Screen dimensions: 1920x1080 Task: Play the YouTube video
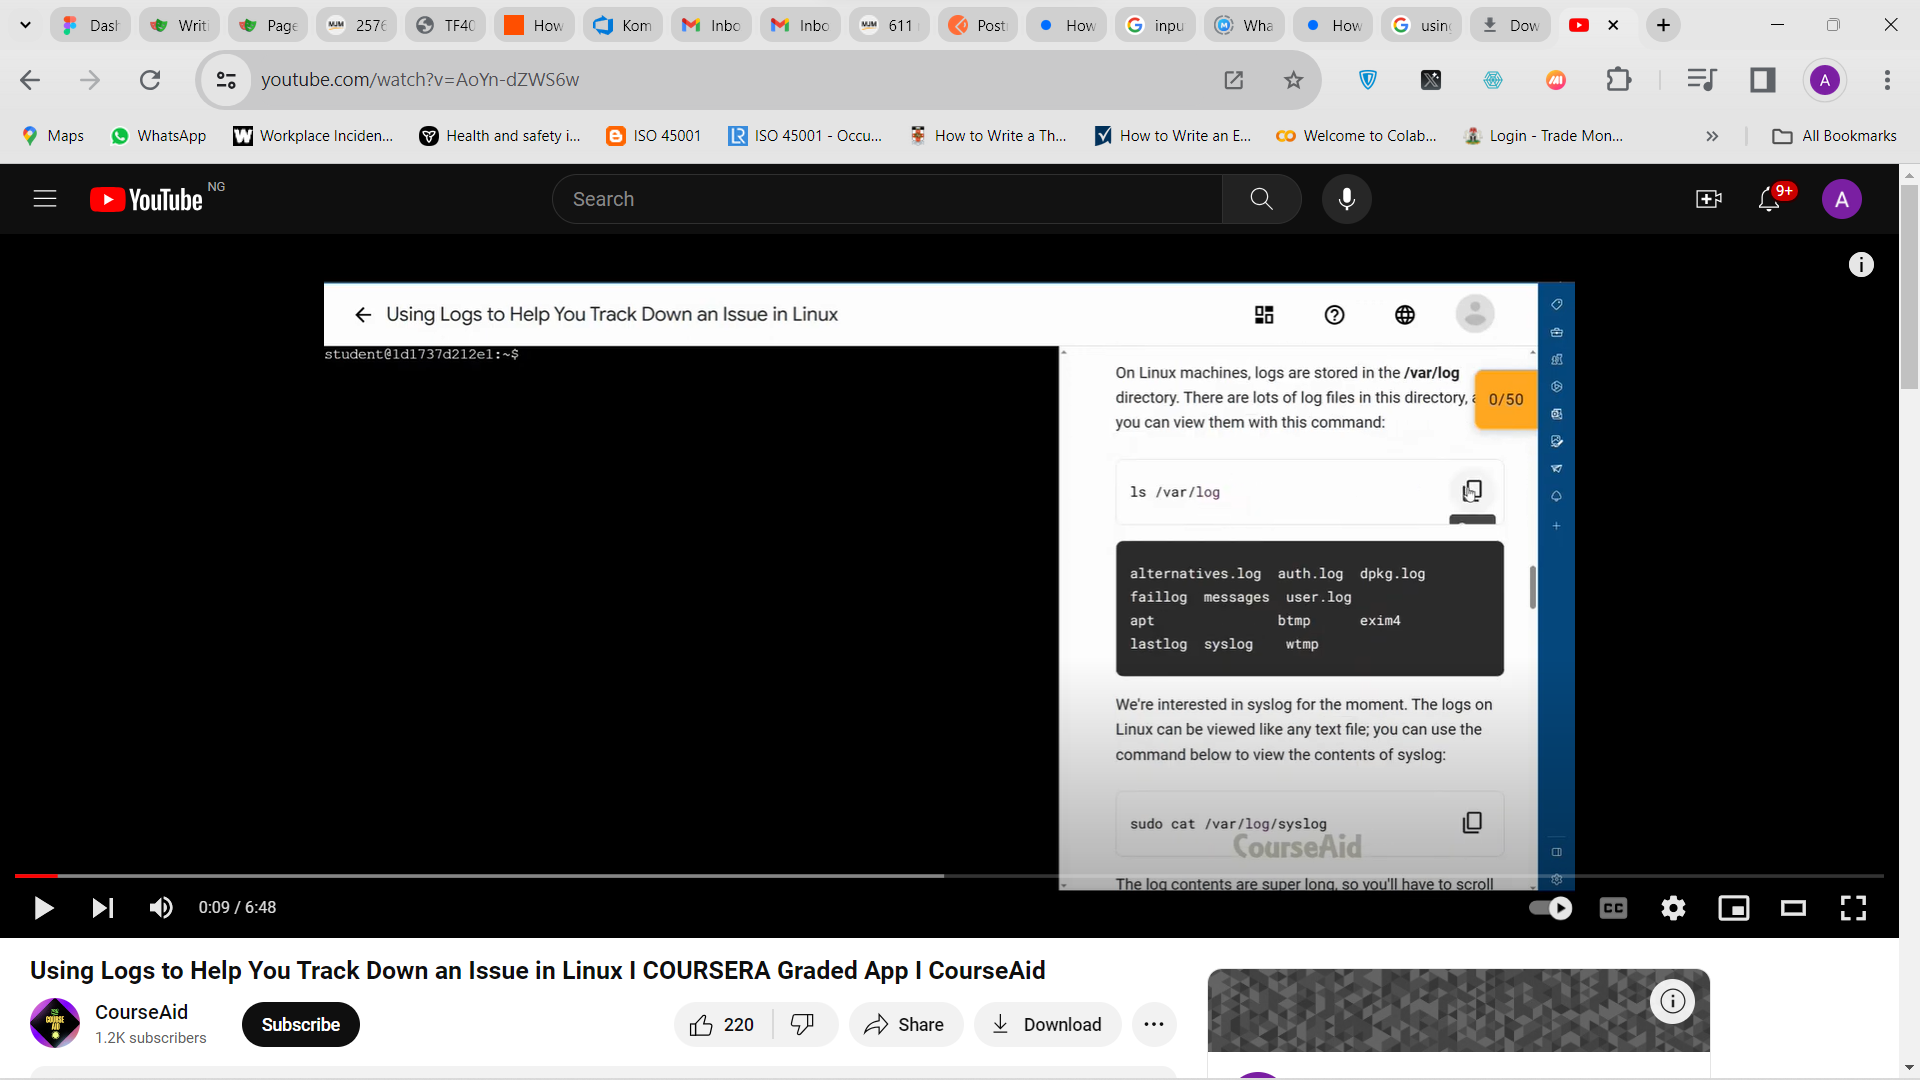(x=43, y=908)
